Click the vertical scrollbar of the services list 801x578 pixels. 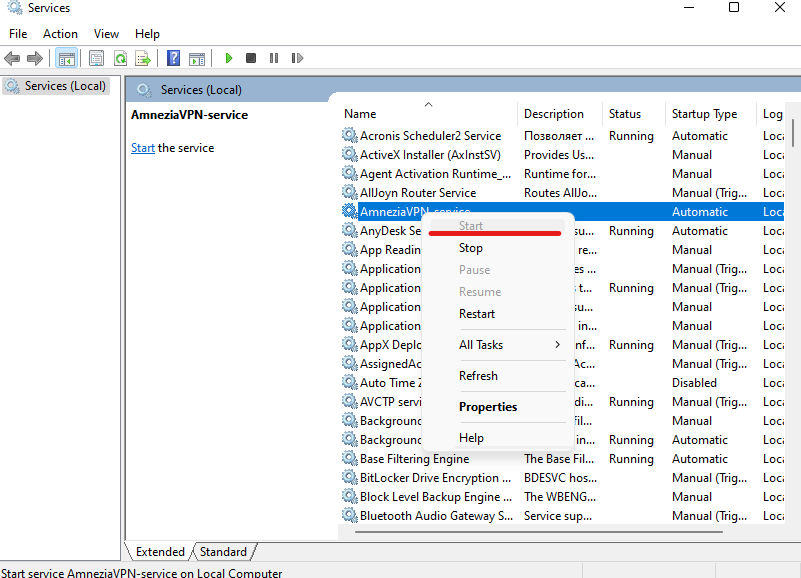pos(792,300)
